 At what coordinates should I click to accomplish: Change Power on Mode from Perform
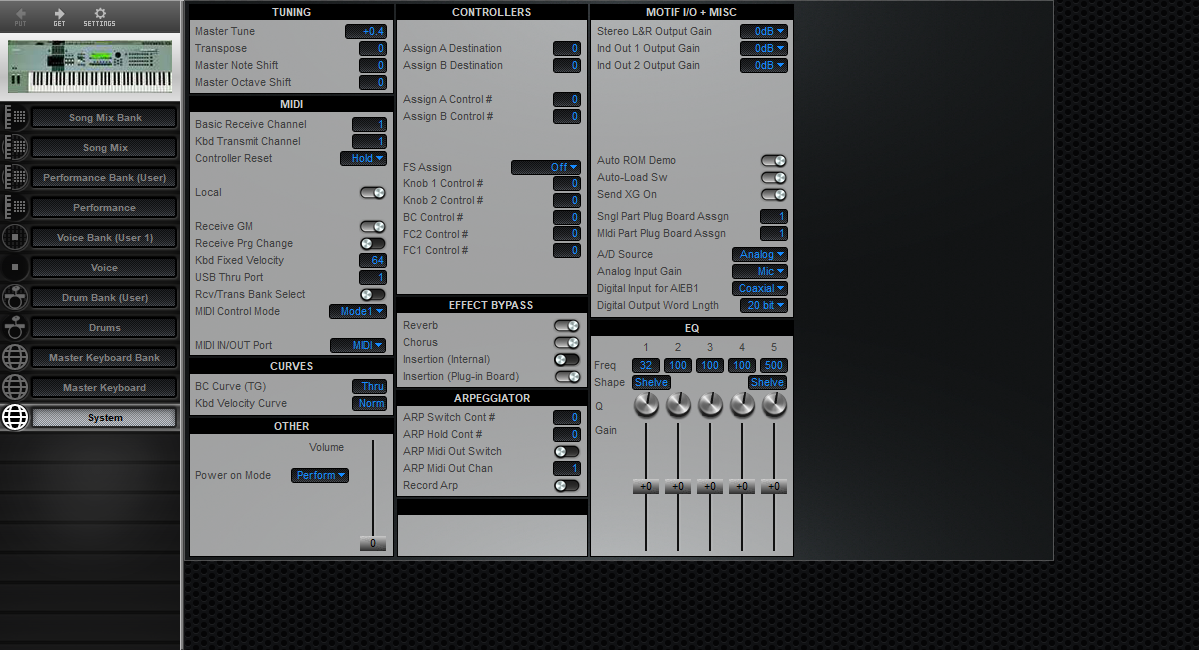[319, 475]
